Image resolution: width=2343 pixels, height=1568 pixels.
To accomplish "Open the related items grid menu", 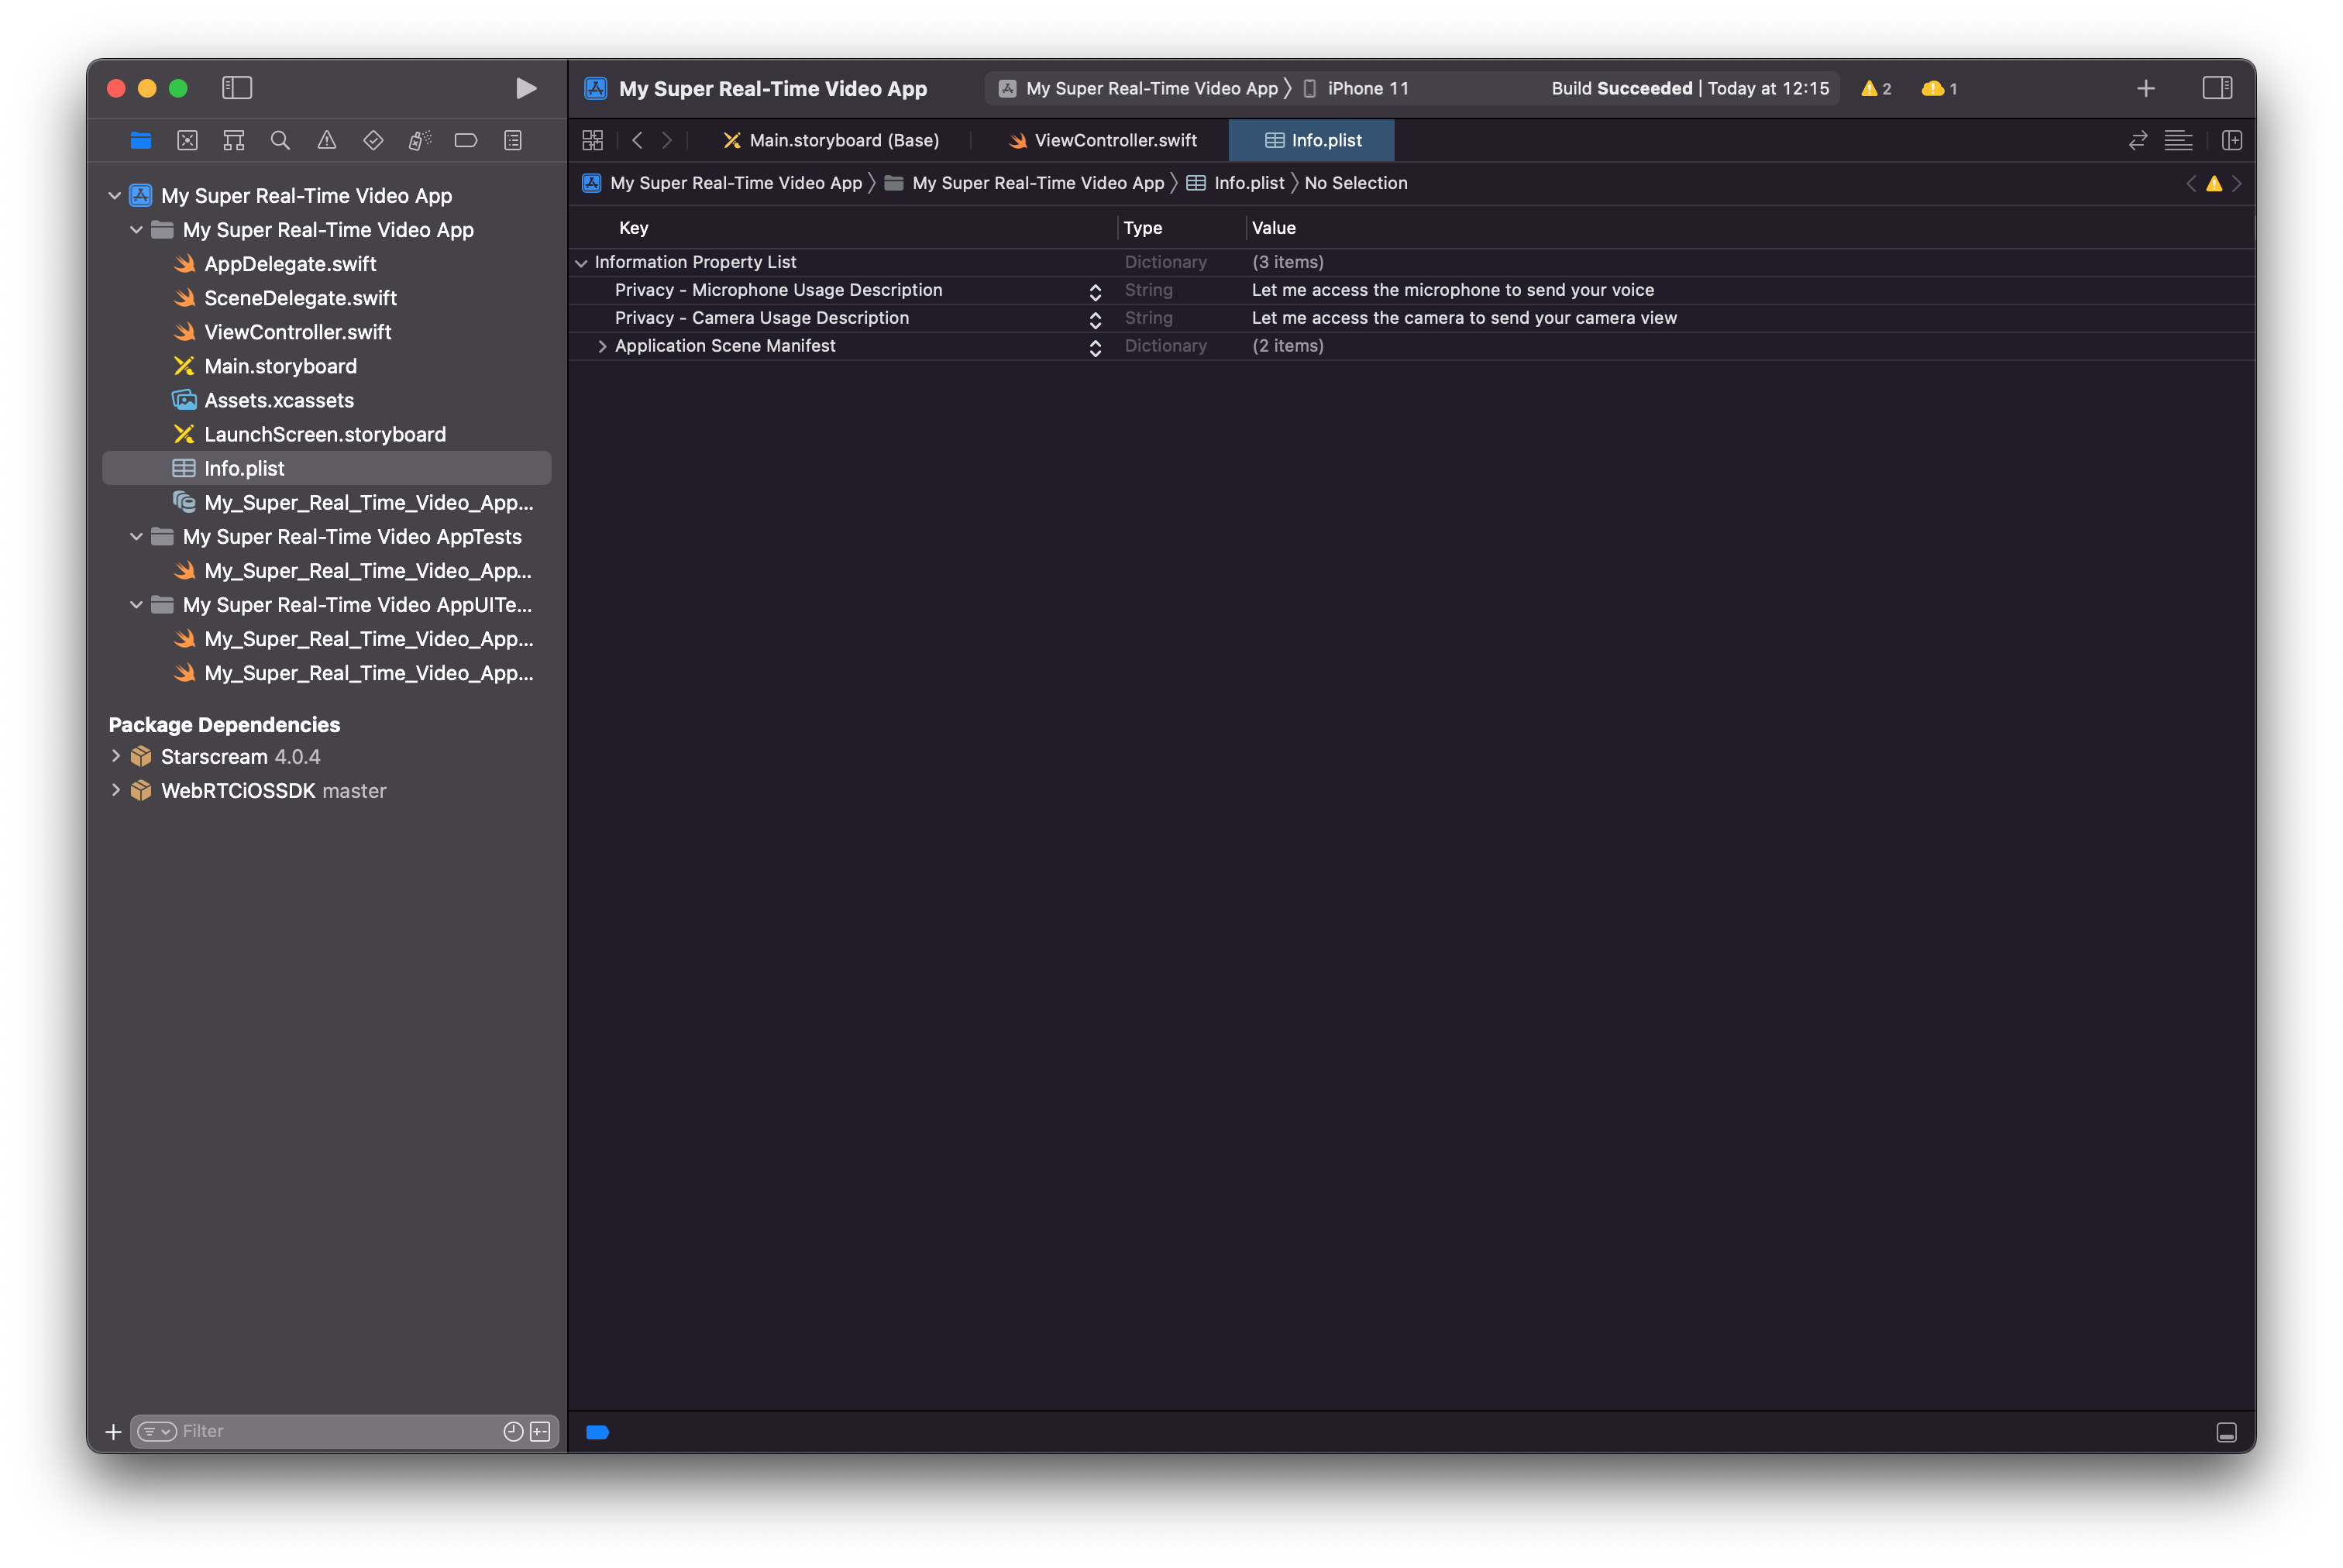I will pyautogui.click(x=593, y=141).
